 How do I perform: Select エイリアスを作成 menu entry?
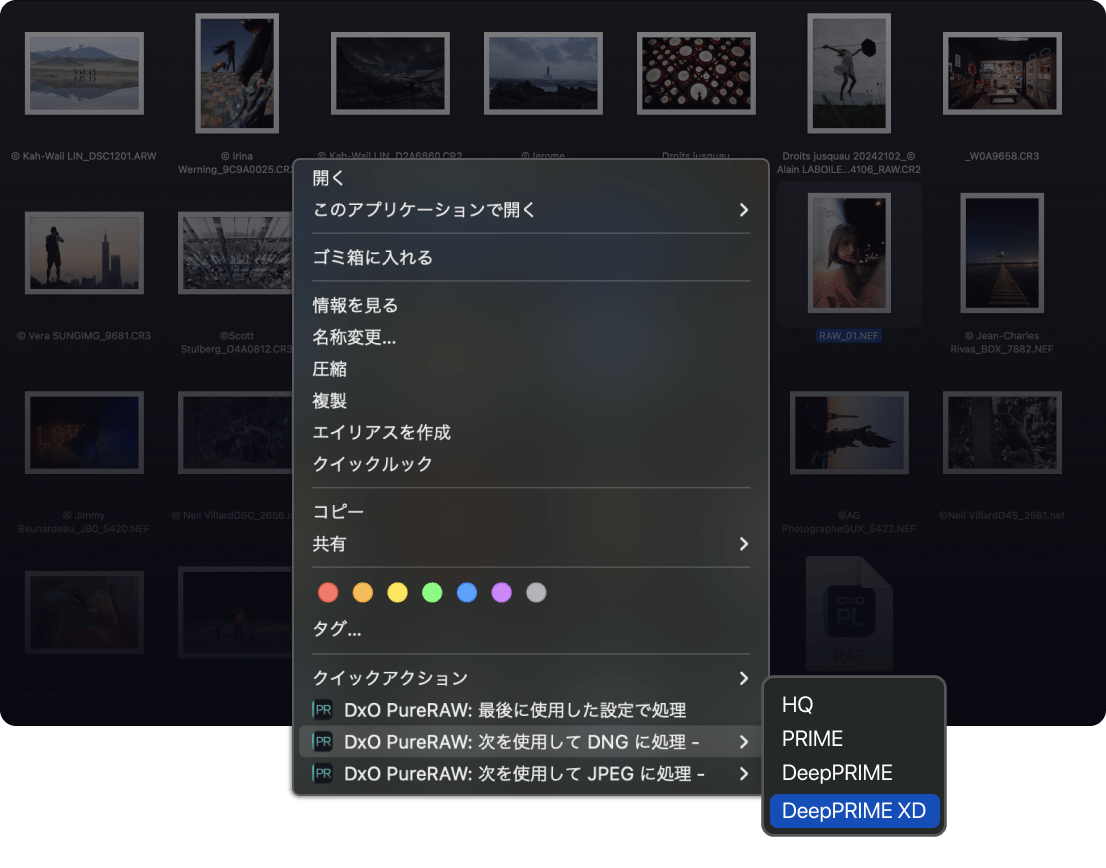(381, 432)
